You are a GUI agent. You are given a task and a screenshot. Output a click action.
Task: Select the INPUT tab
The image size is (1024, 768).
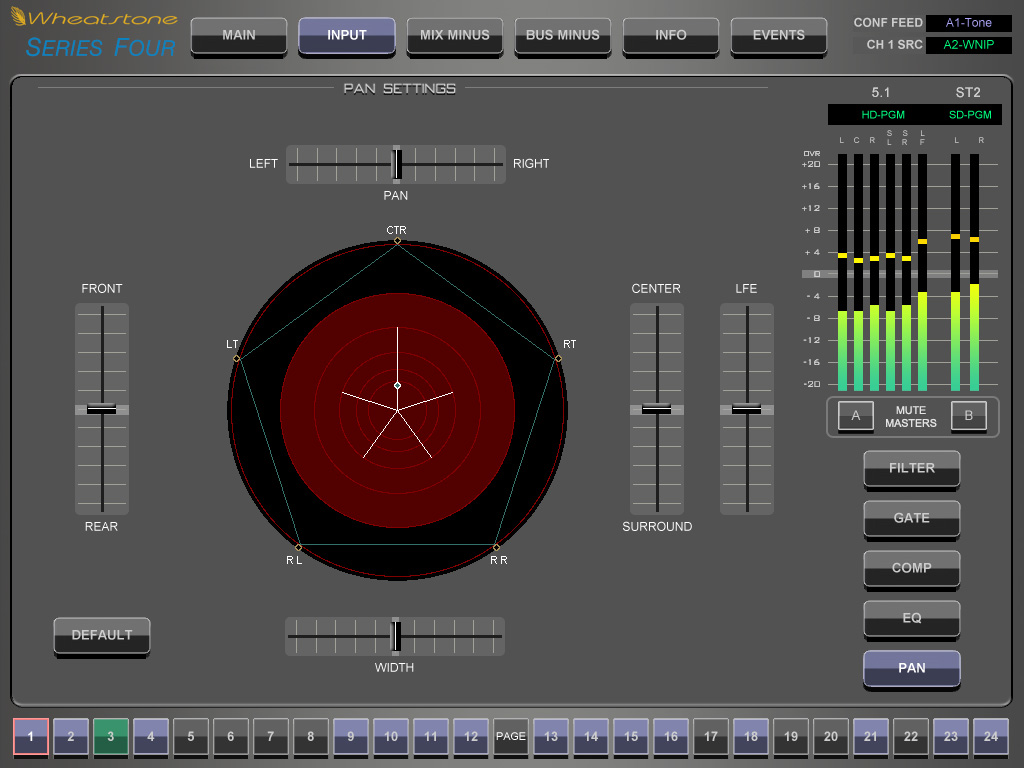(347, 36)
